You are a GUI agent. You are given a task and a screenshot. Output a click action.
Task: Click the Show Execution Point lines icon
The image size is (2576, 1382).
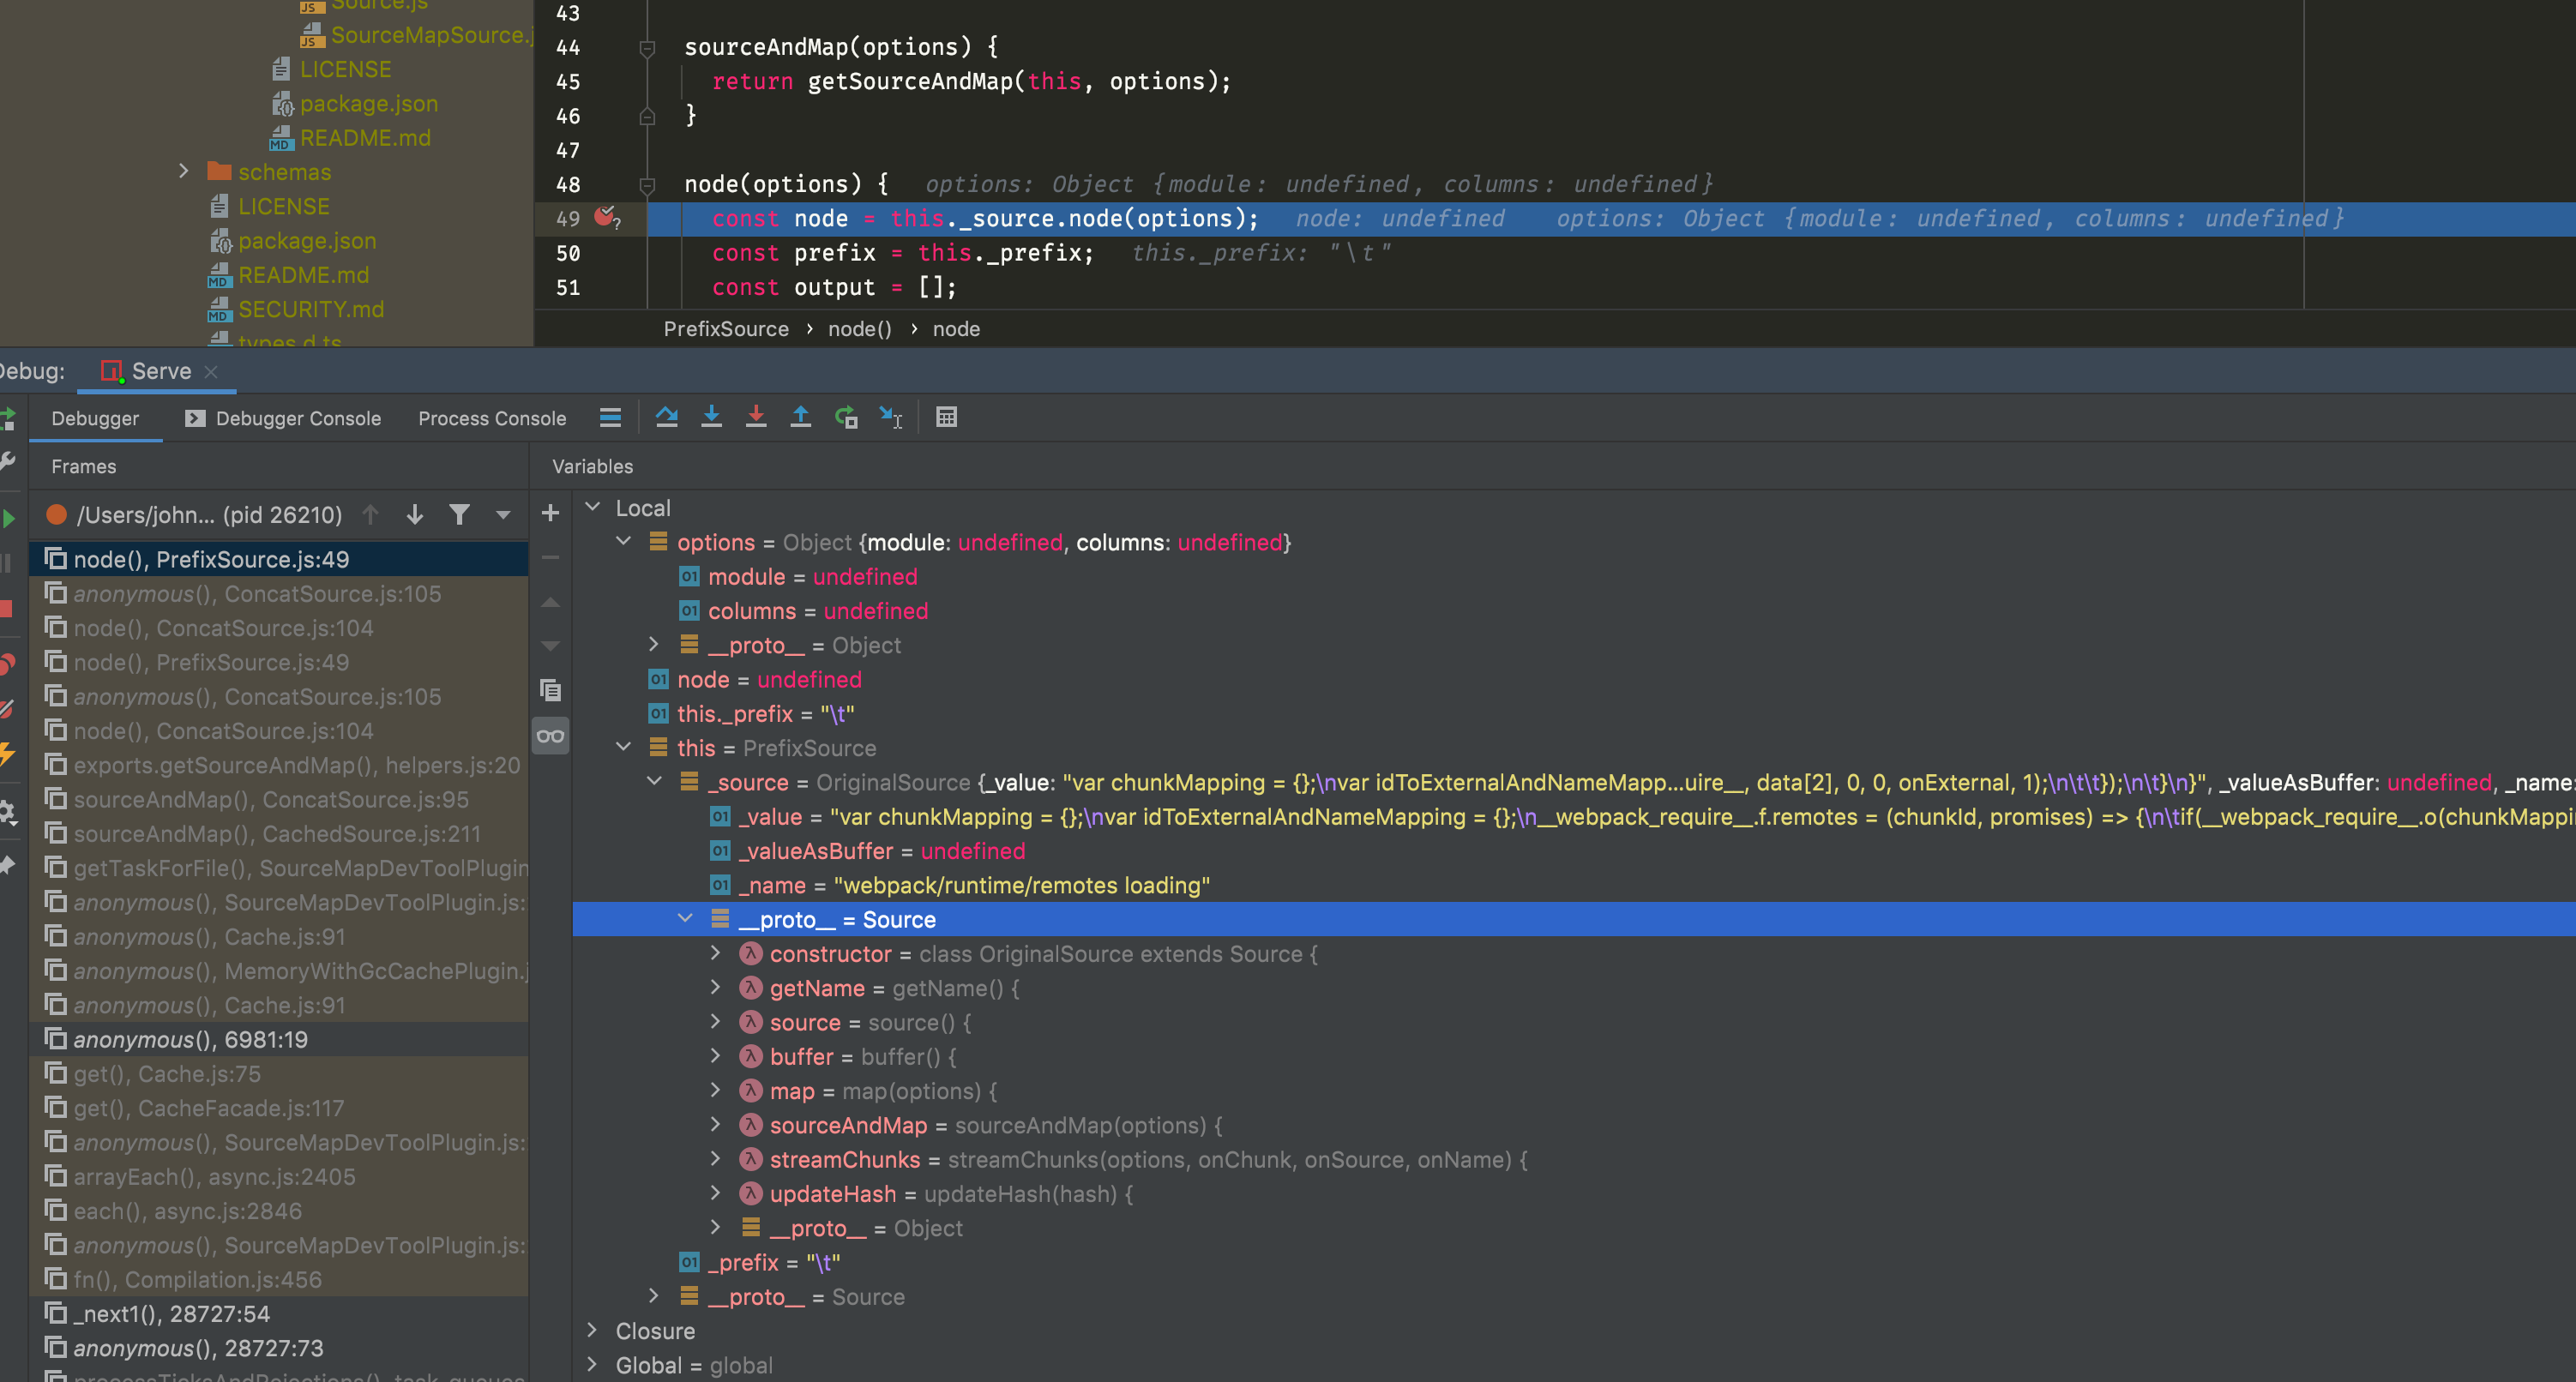coord(610,417)
